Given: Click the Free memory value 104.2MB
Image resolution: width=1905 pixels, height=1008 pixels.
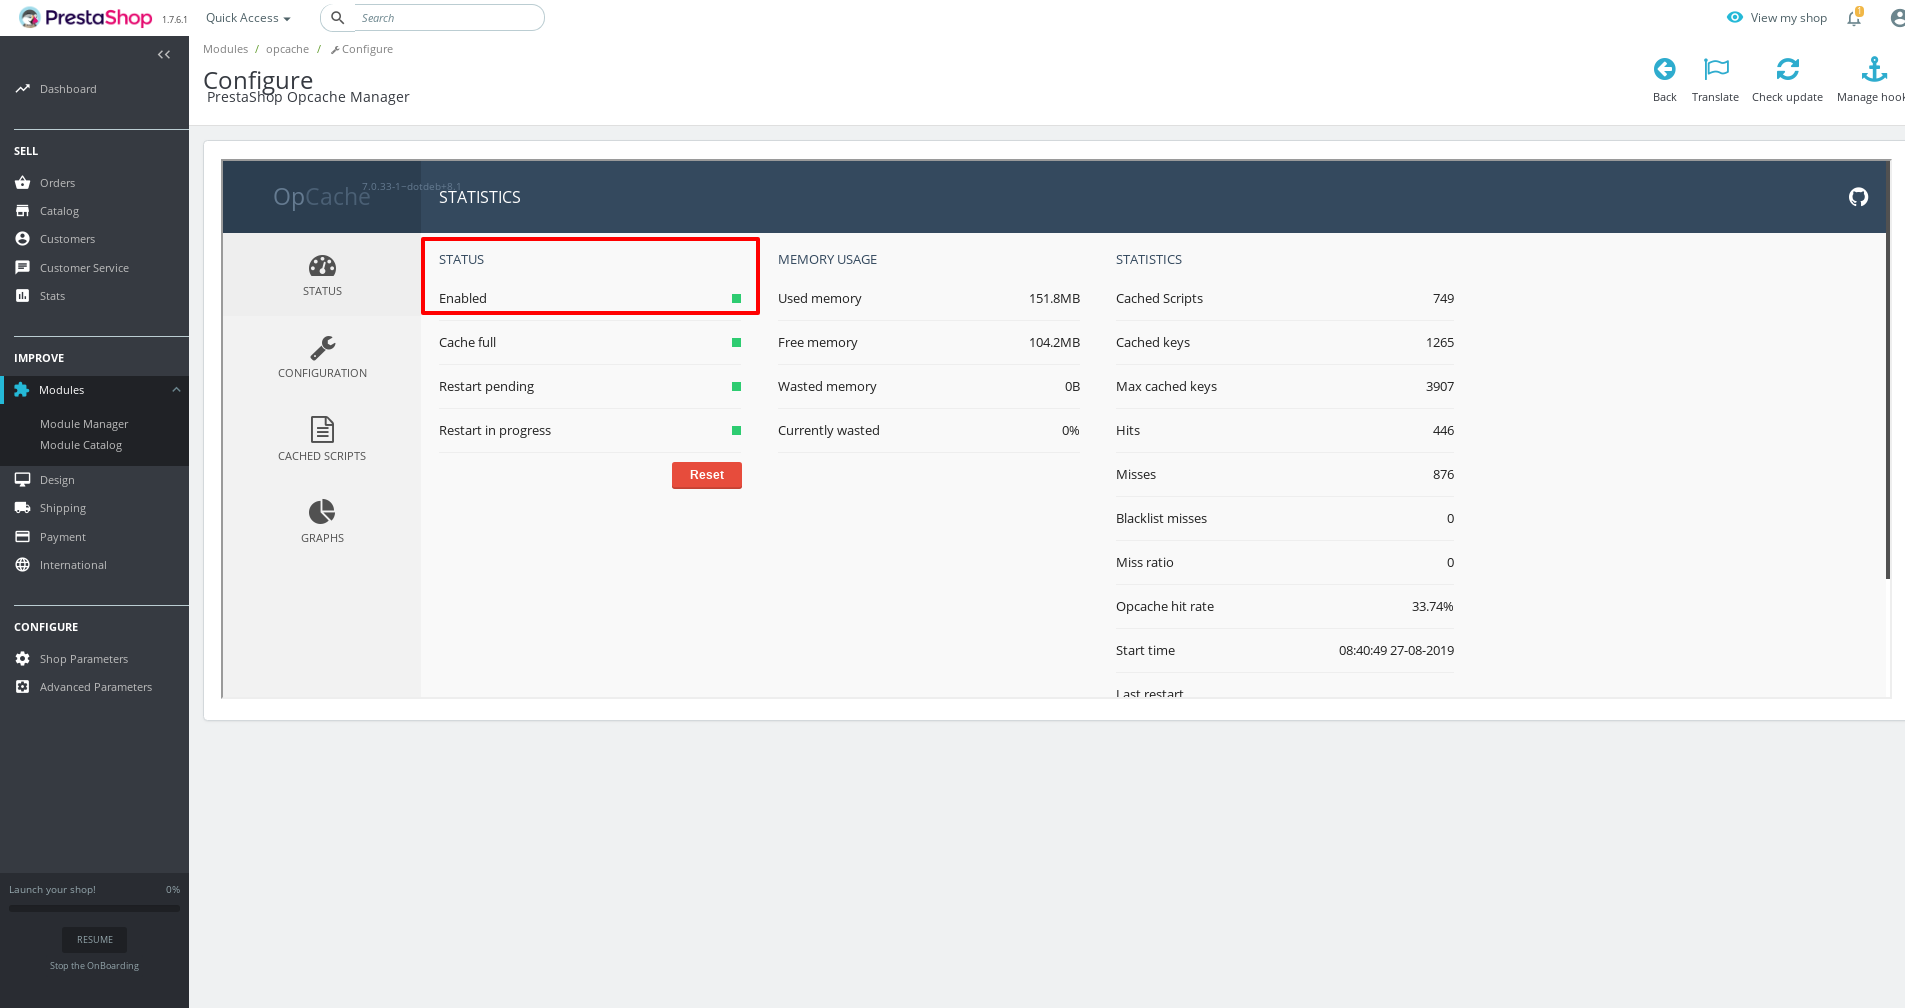Looking at the screenshot, I should pyautogui.click(x=1054, y=343).
